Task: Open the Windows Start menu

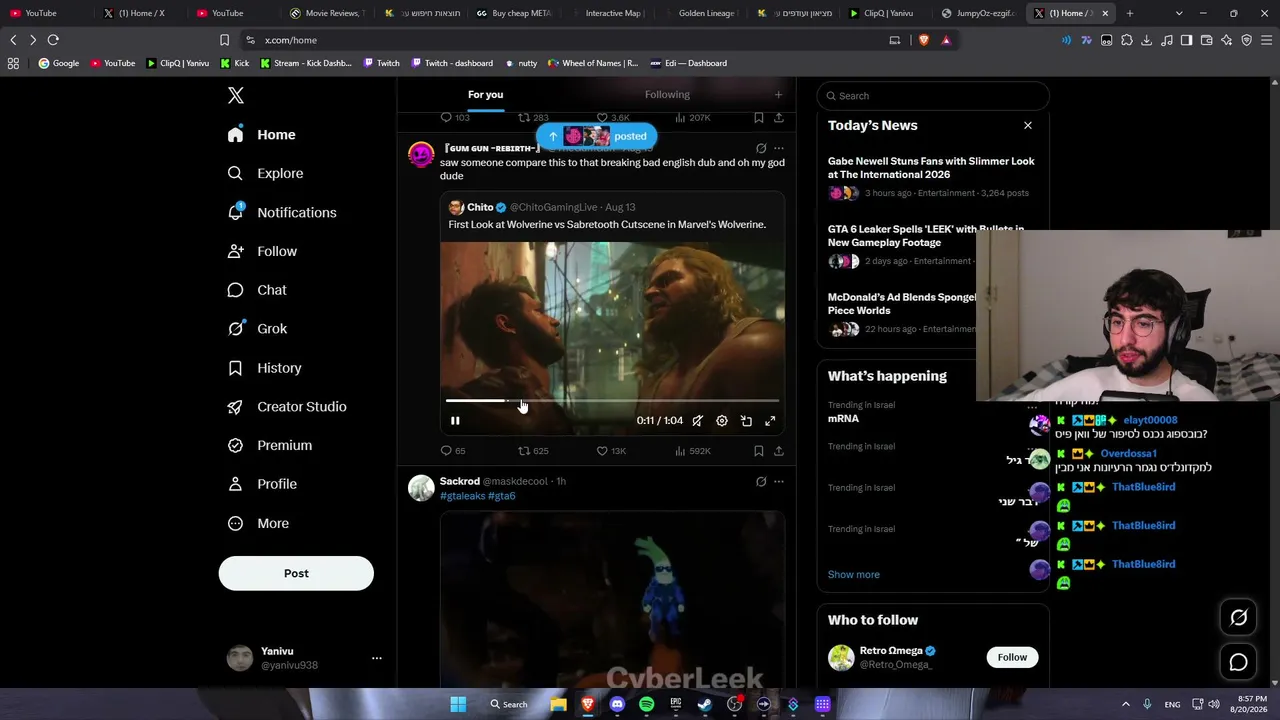Action: (458, 704)
